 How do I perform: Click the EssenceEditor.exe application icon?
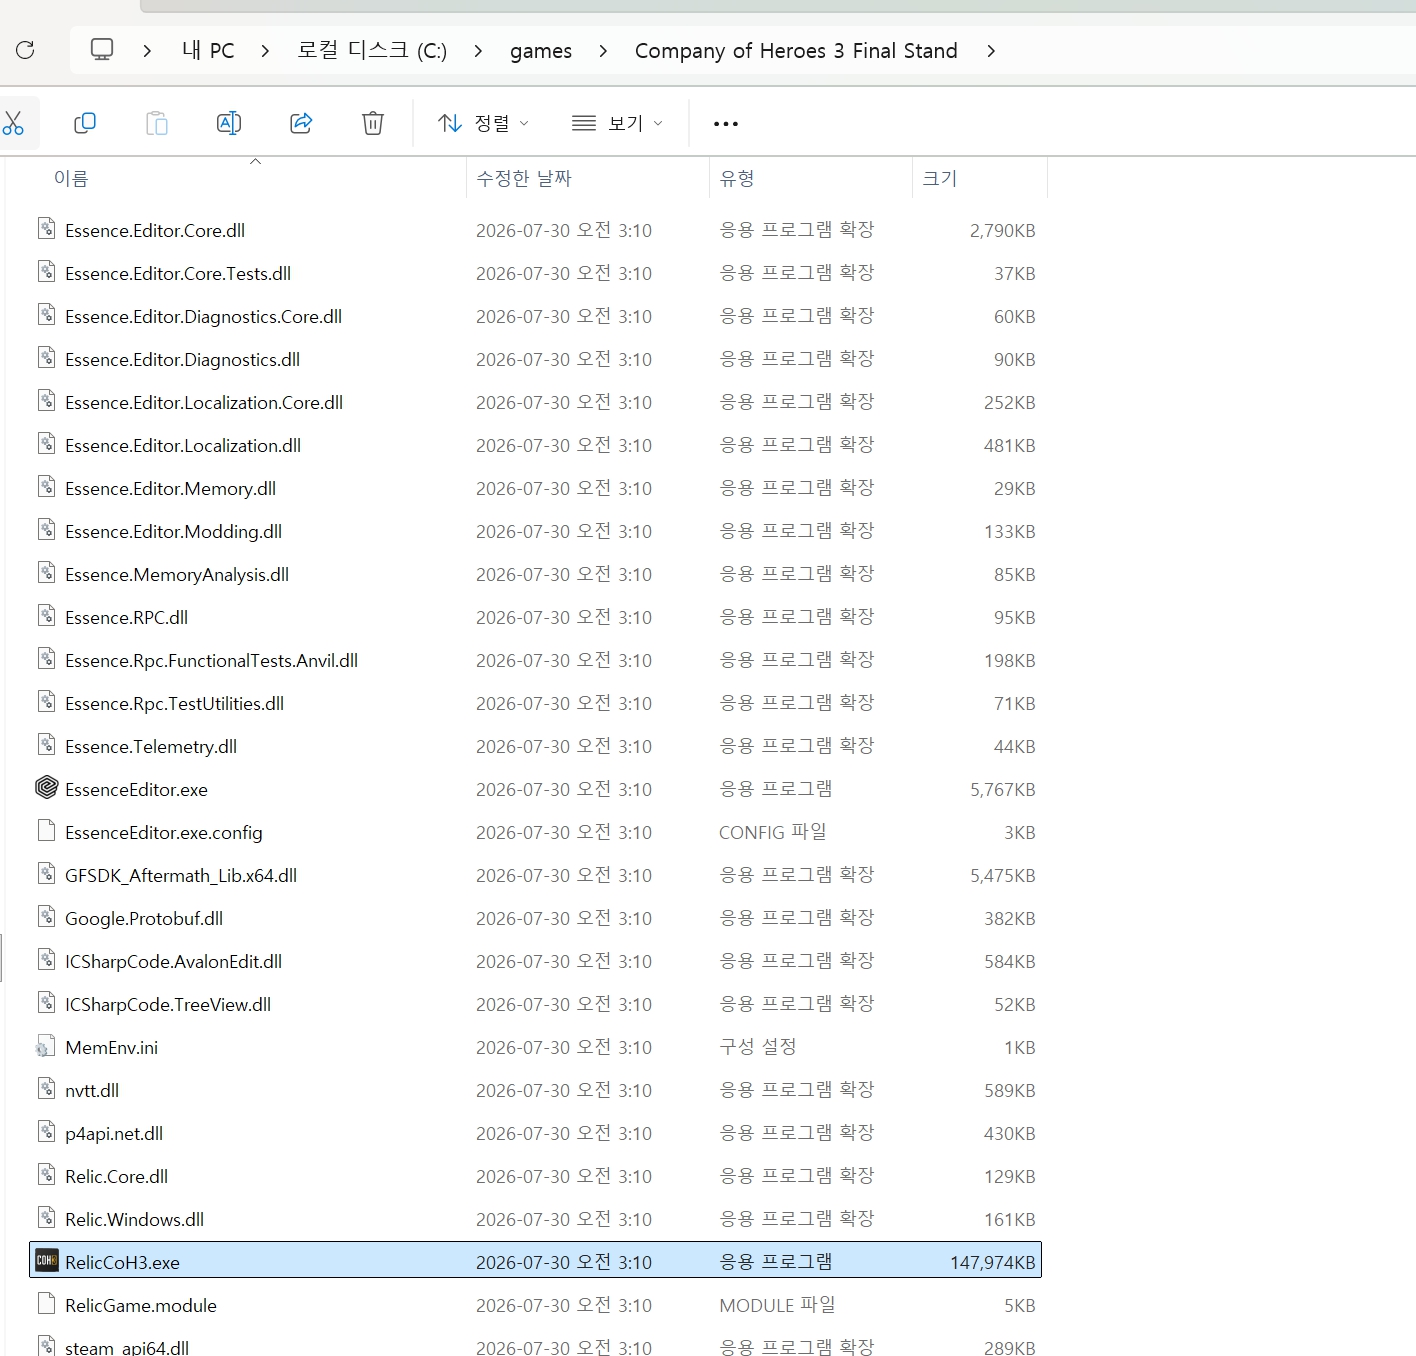[x=46, y=788]
